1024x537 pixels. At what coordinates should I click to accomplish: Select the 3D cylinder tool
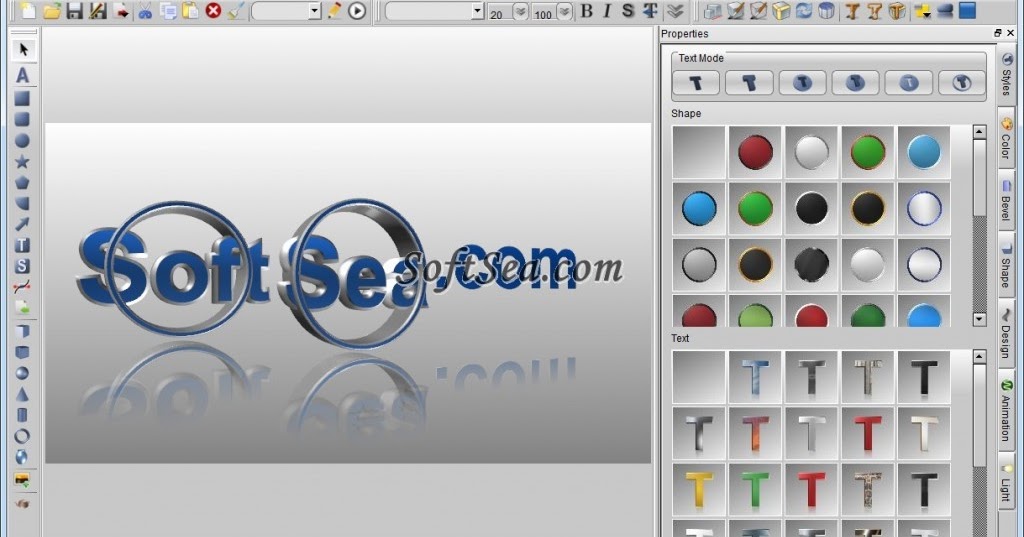tap(22, 415)
